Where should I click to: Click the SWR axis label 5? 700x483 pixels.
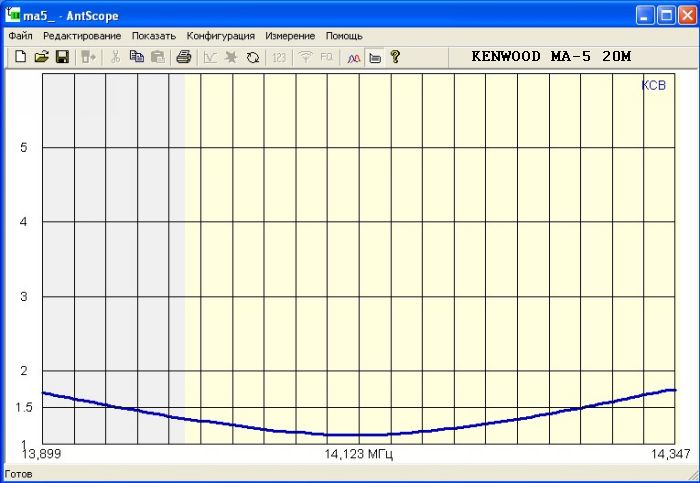click(24, 147)
